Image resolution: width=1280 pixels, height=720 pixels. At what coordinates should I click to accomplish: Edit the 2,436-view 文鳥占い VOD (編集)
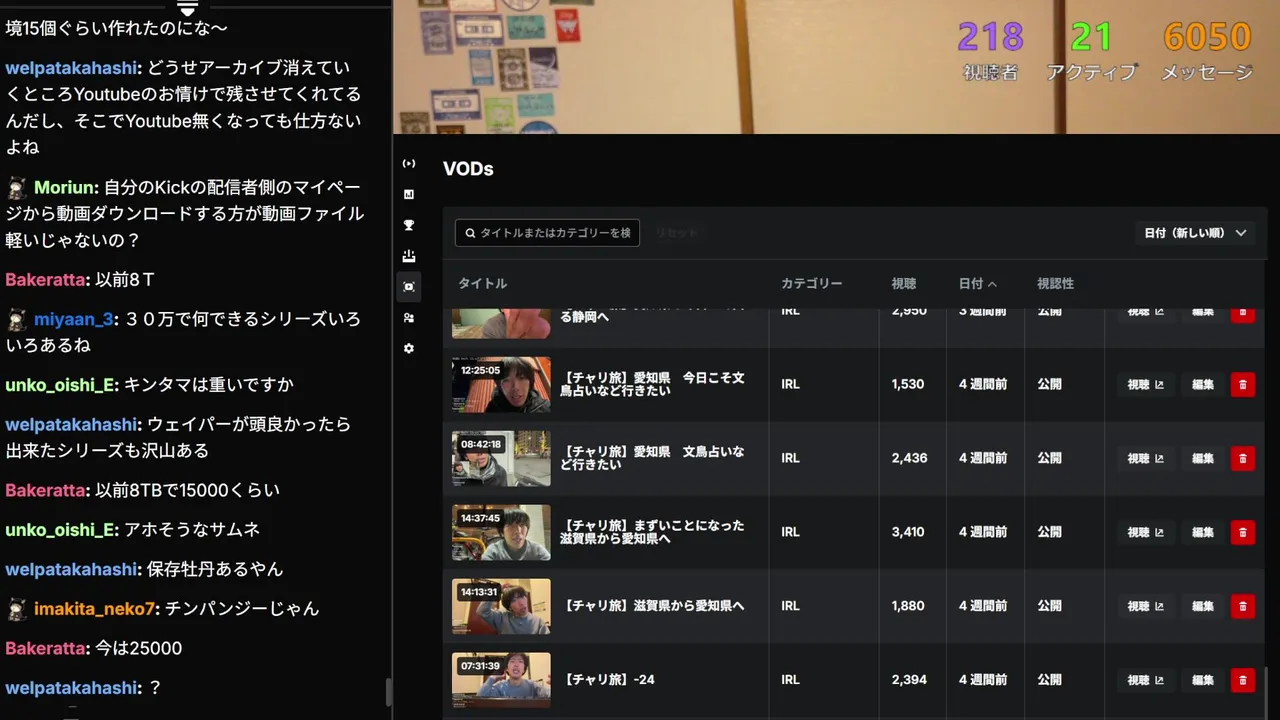tap(1203, 458)
